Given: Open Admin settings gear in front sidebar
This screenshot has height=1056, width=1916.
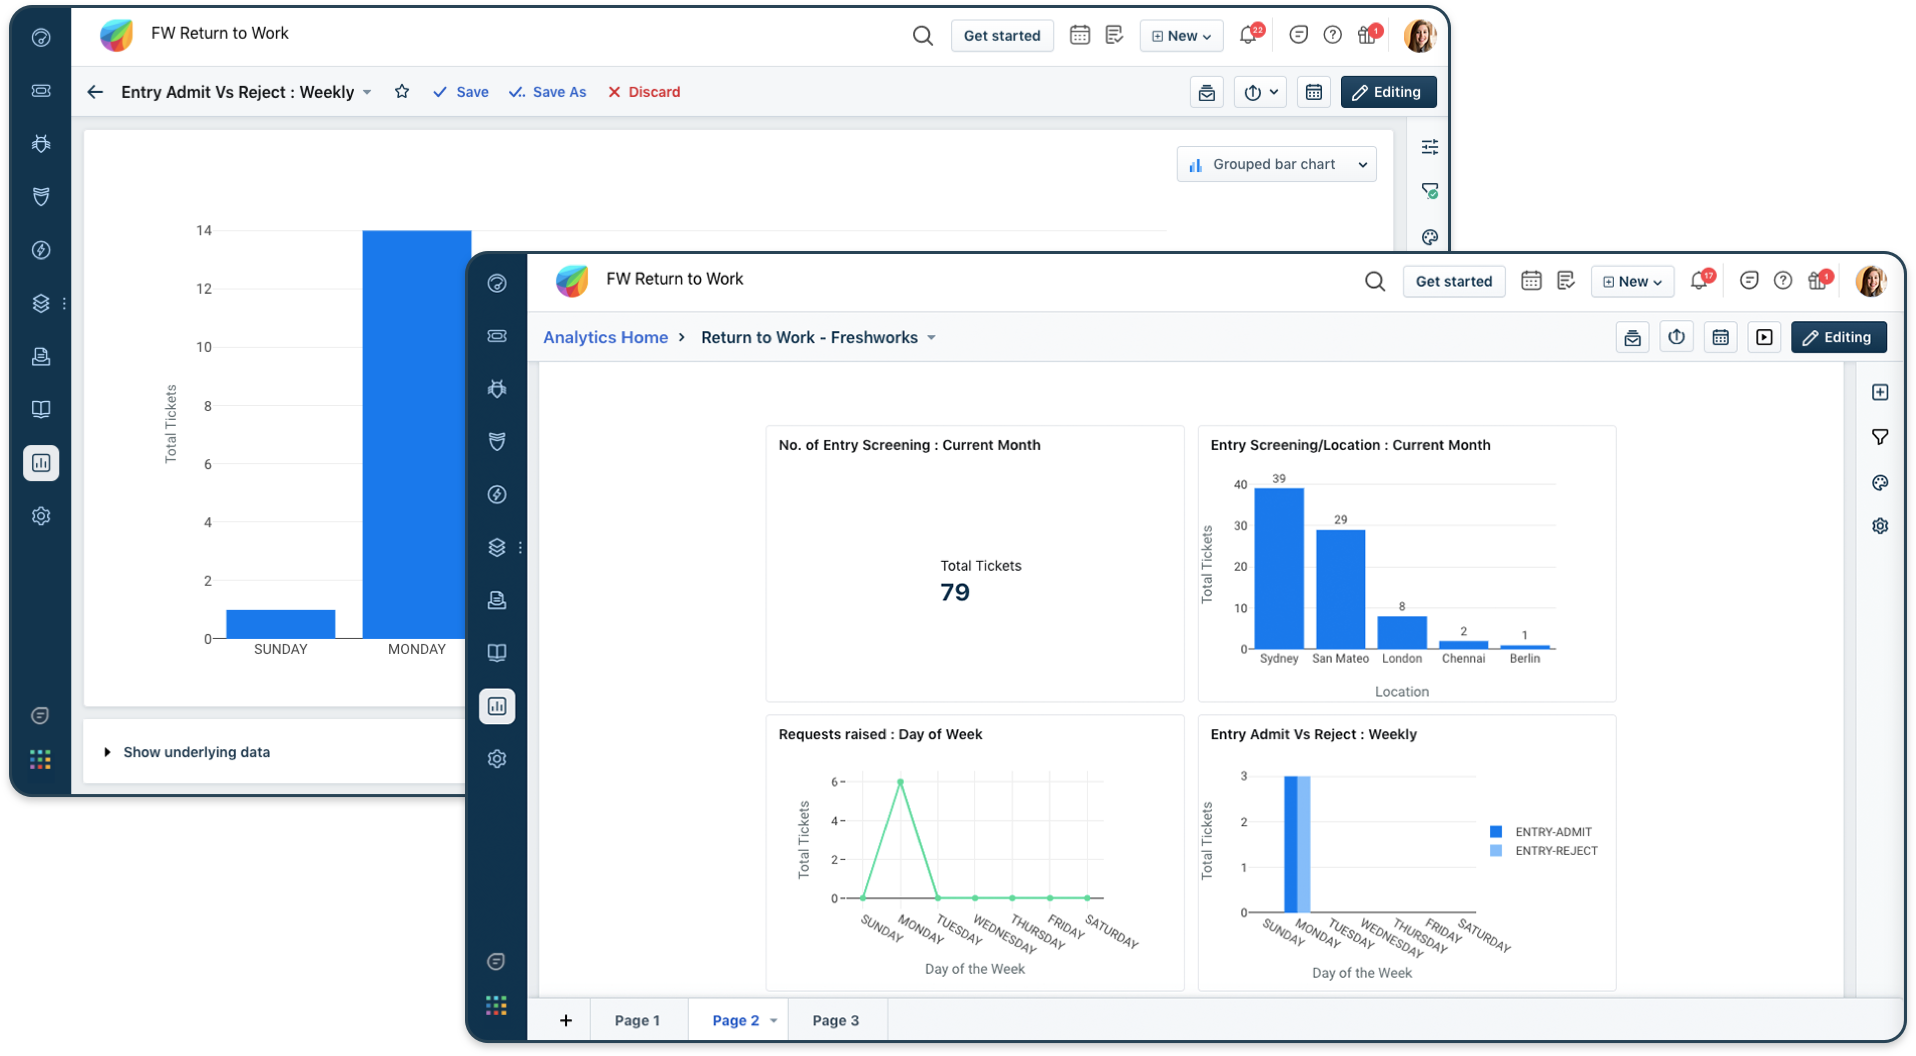Looking at the screenshot, I should (497, 759).
